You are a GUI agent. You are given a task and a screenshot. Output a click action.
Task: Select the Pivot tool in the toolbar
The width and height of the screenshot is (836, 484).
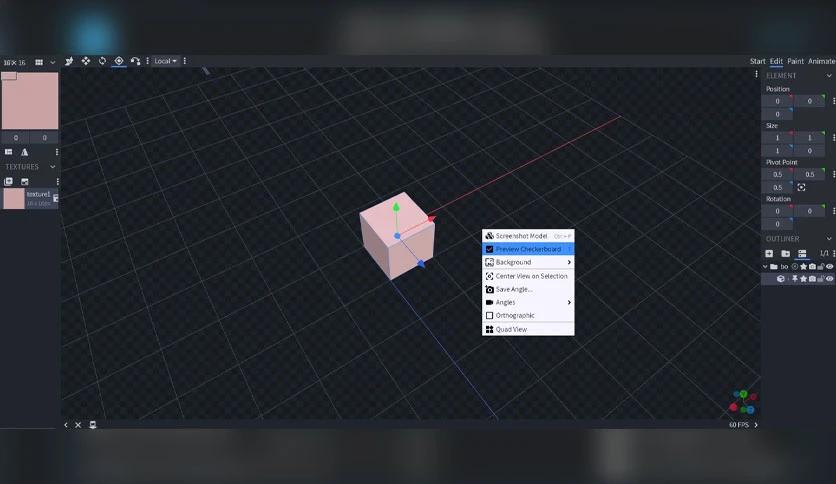pos(119,61)
